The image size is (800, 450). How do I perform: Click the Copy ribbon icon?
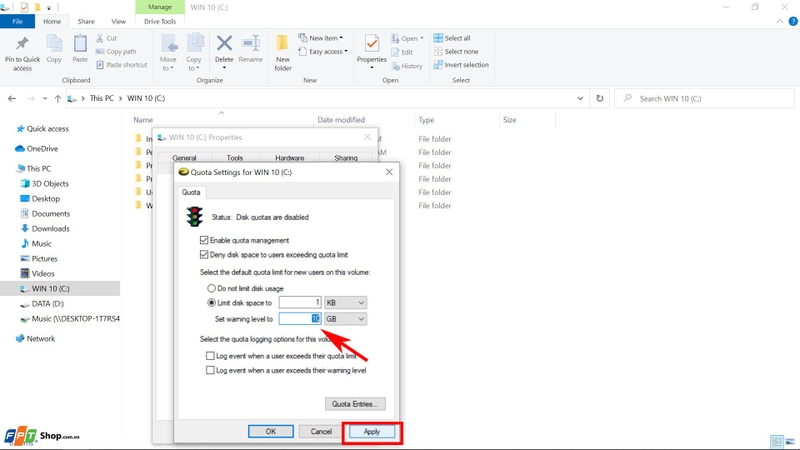pos(54,44)
